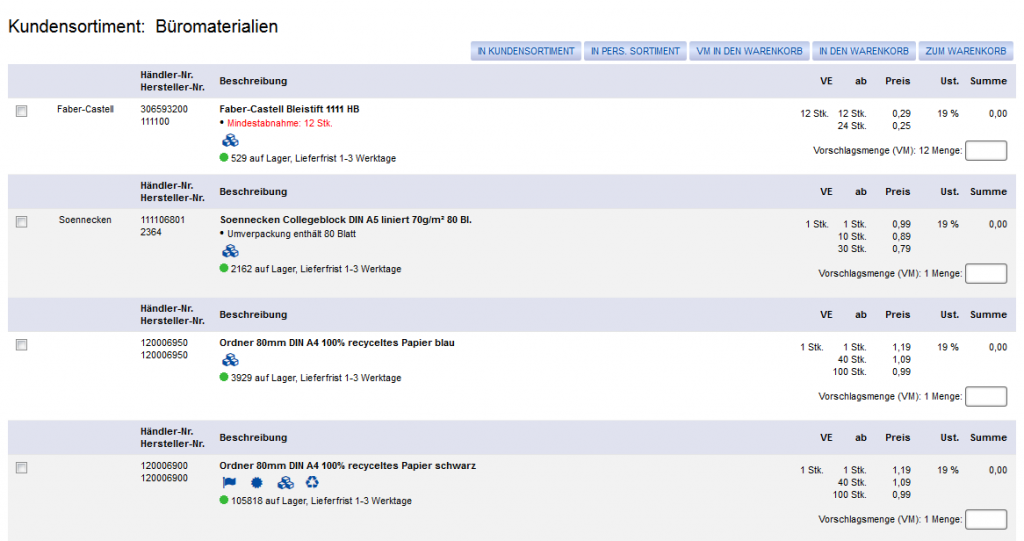Focus the Menge field for Soennecken Collegeblock
This screenshot has width=1024, height=541.
pos(986,274)
